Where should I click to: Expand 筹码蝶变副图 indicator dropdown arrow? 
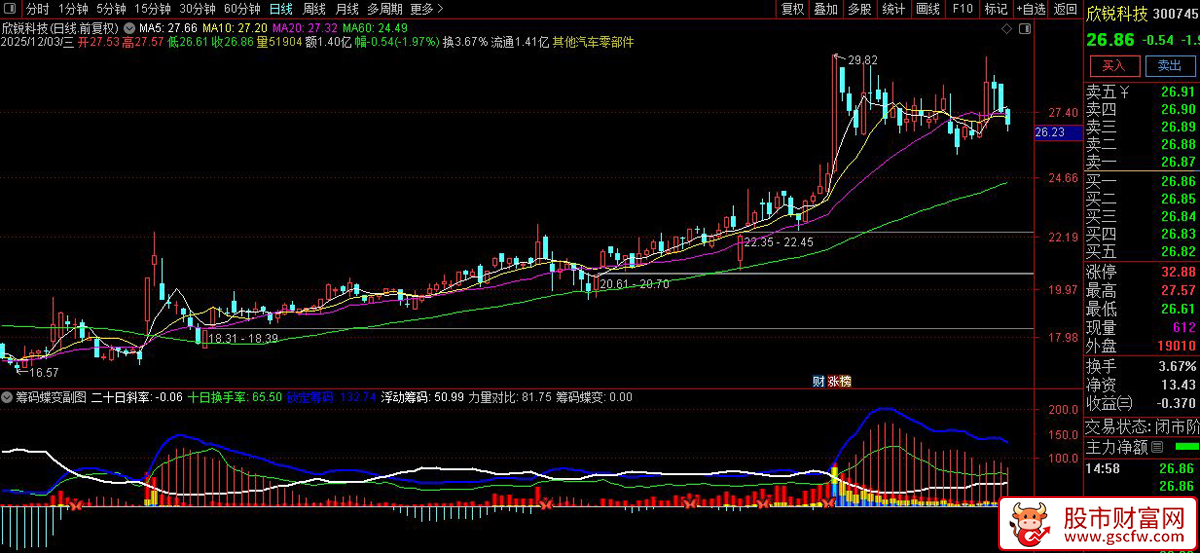(x=7, y=397)
